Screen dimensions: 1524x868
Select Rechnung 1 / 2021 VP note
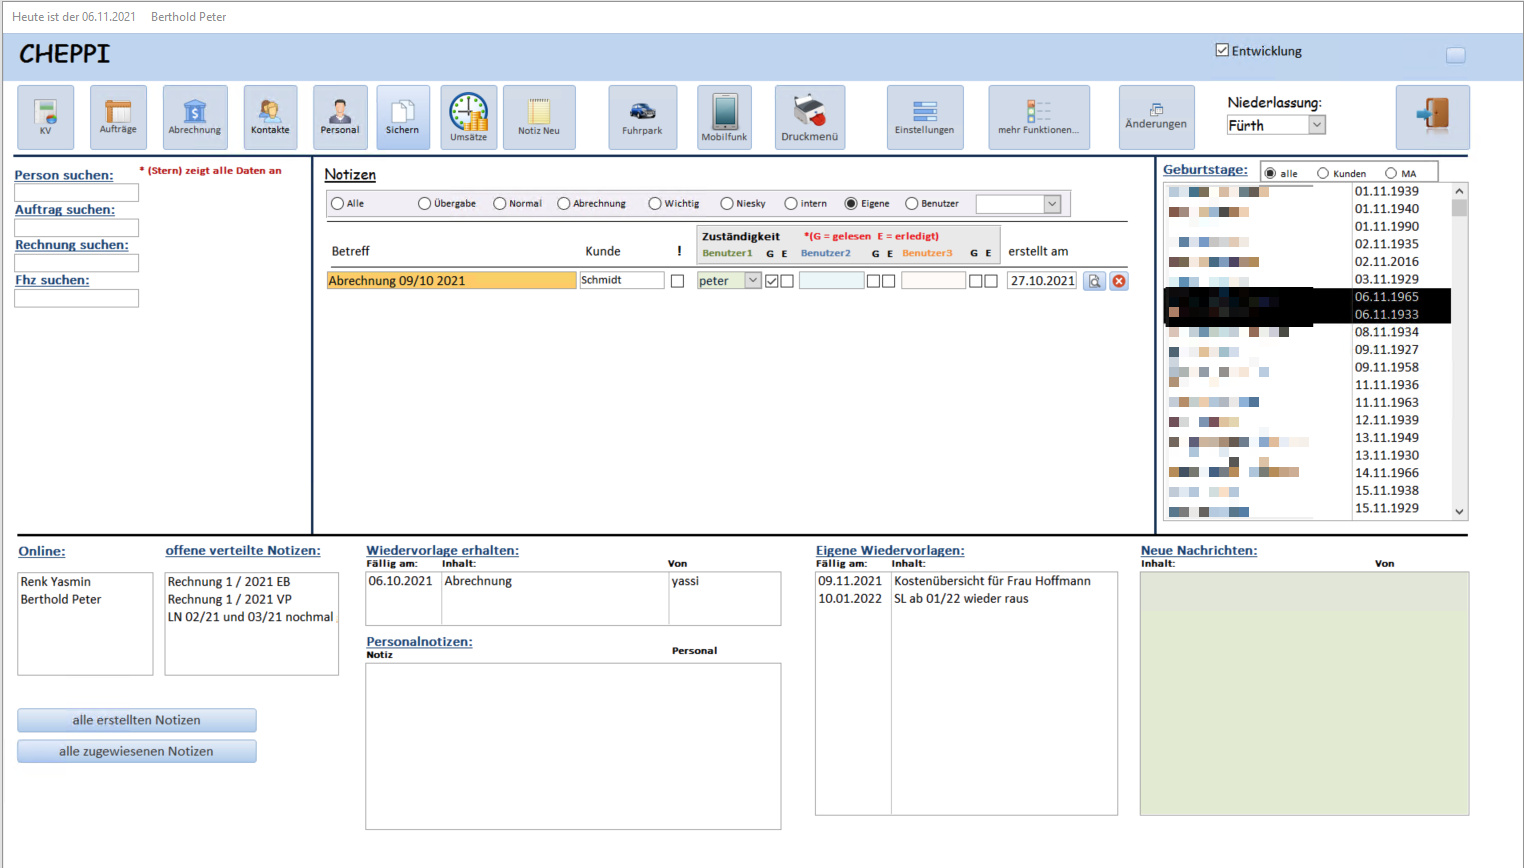(x=230, y=600)
